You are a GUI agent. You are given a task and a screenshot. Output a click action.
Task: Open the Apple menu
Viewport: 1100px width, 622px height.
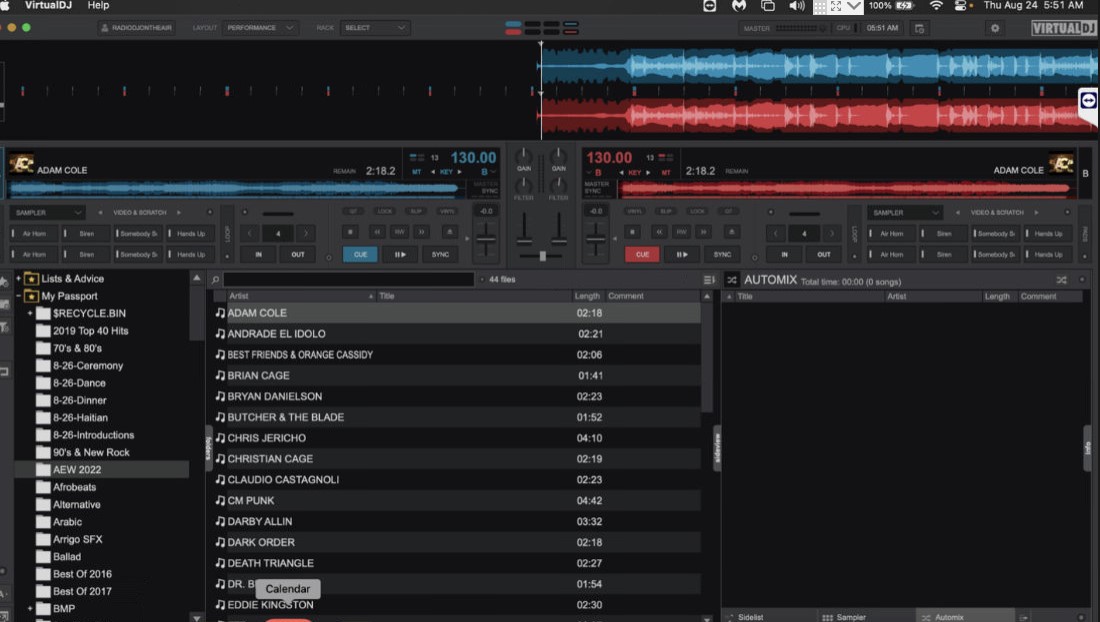coord(5,5)
